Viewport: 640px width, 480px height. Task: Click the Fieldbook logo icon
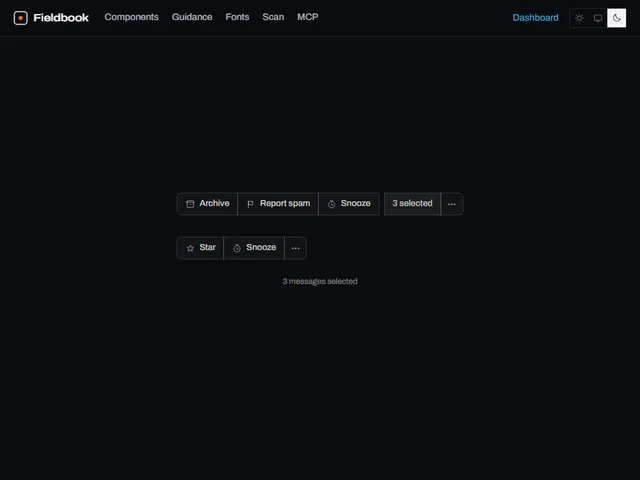[x=20, y=18]
